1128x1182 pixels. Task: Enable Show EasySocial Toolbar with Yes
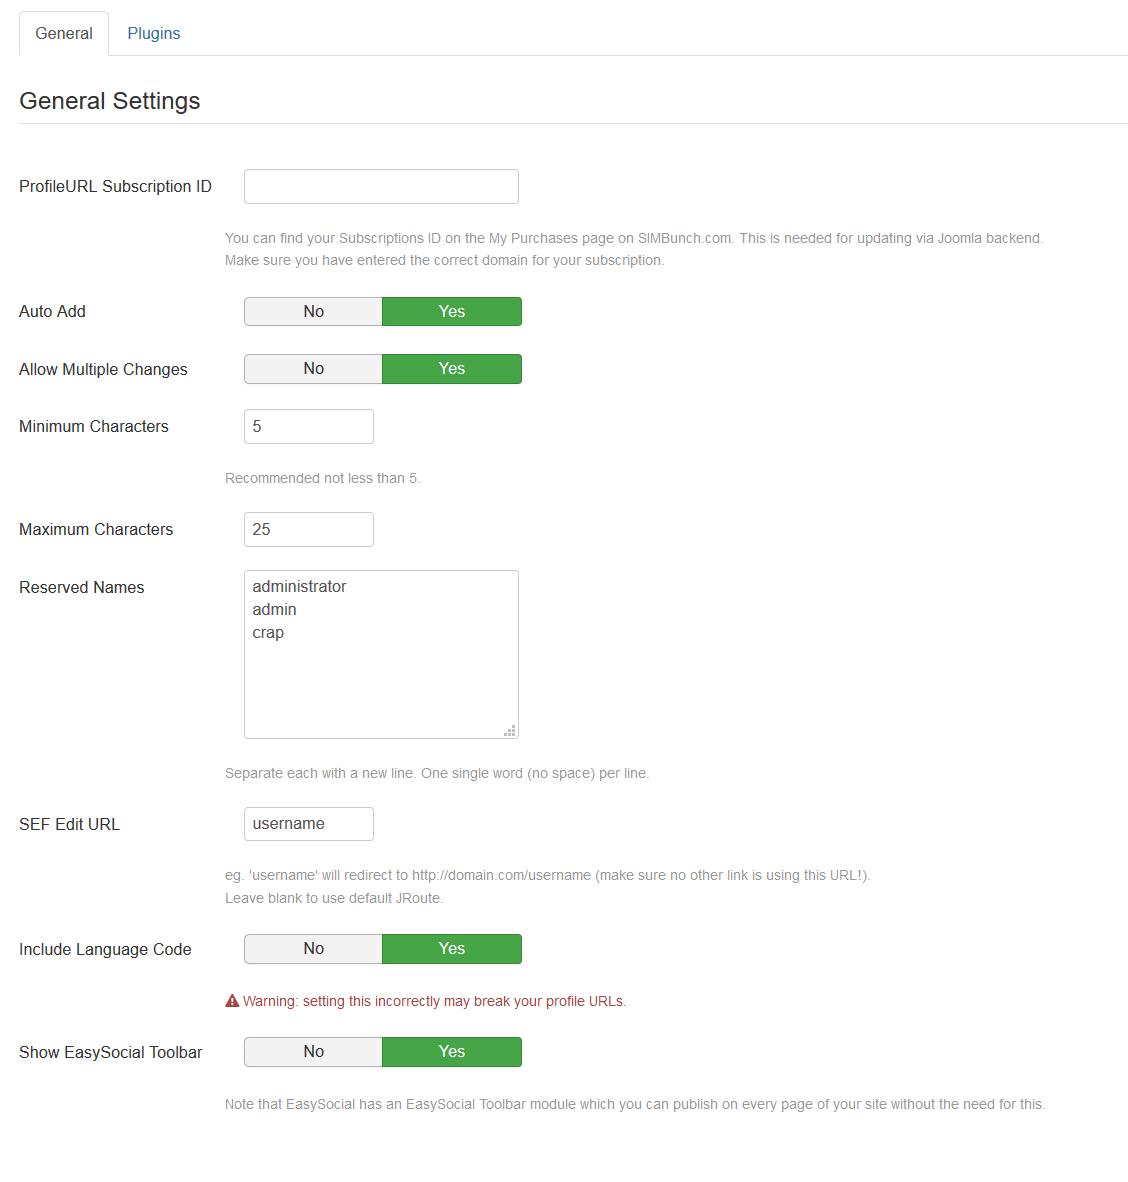click(452, 1052)
